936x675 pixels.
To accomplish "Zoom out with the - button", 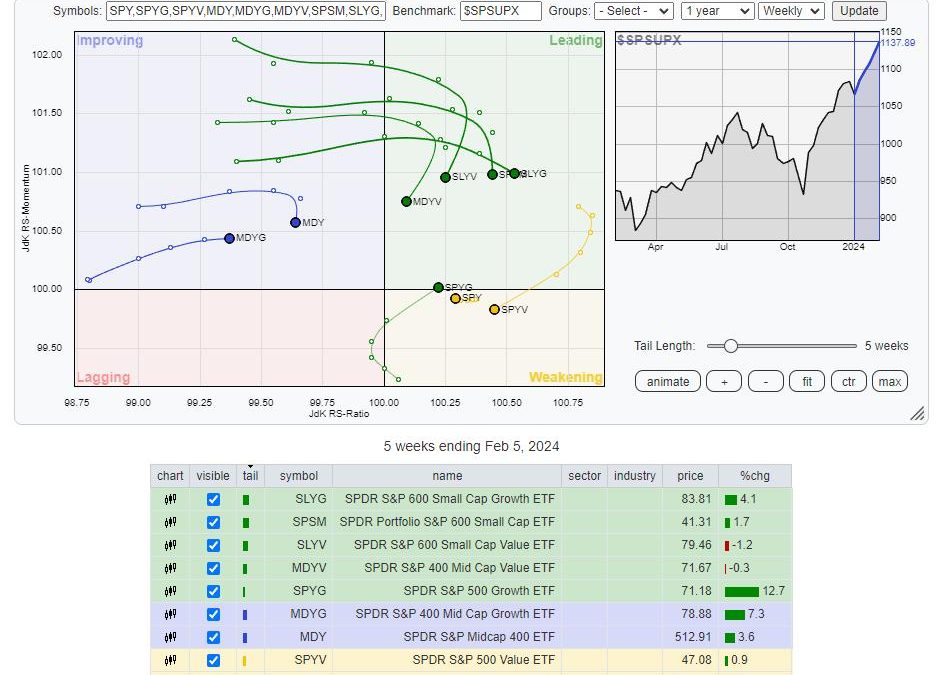I will (x=766, y=381).
